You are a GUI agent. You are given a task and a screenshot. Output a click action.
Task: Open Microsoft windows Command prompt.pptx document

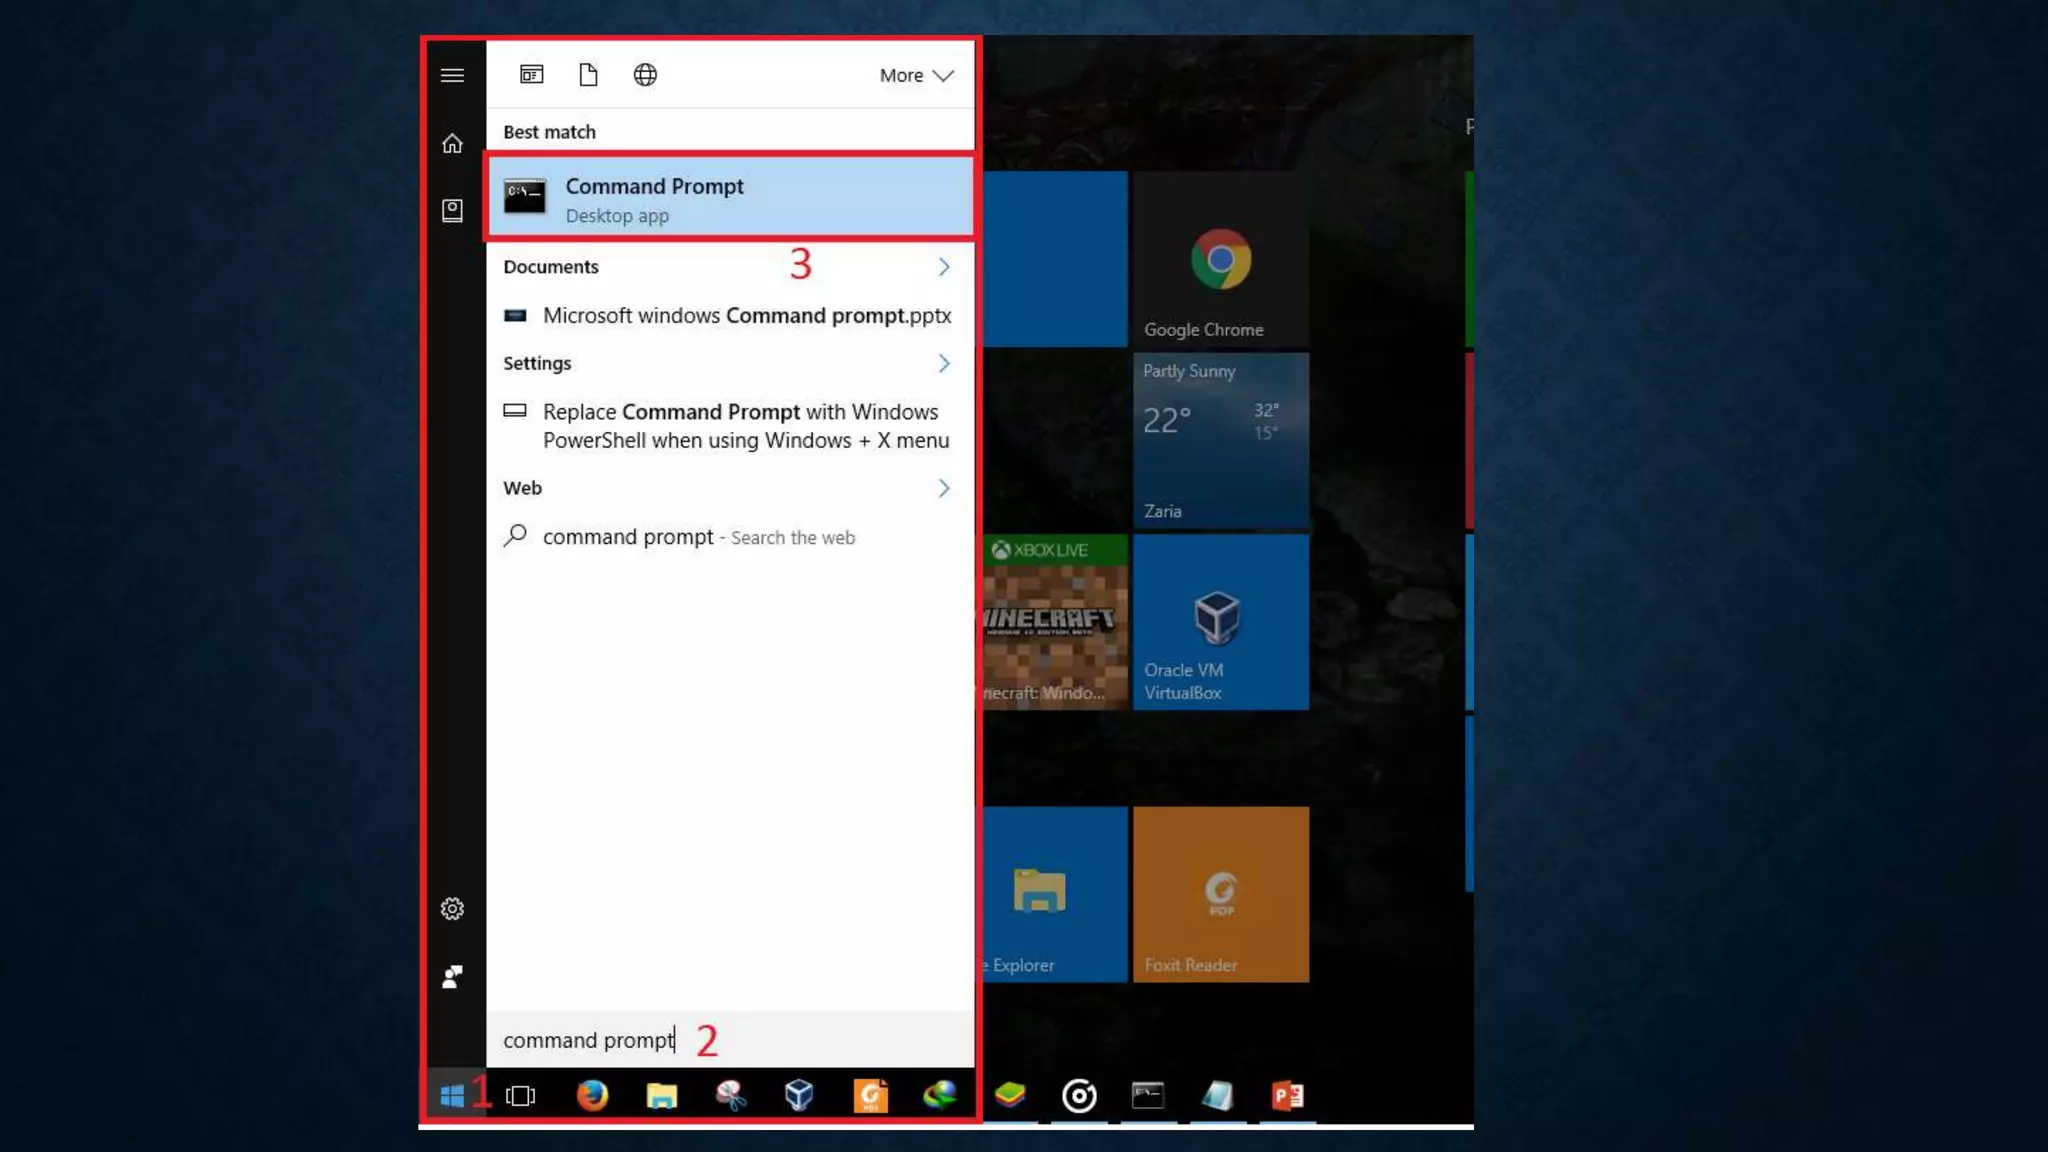746,316
